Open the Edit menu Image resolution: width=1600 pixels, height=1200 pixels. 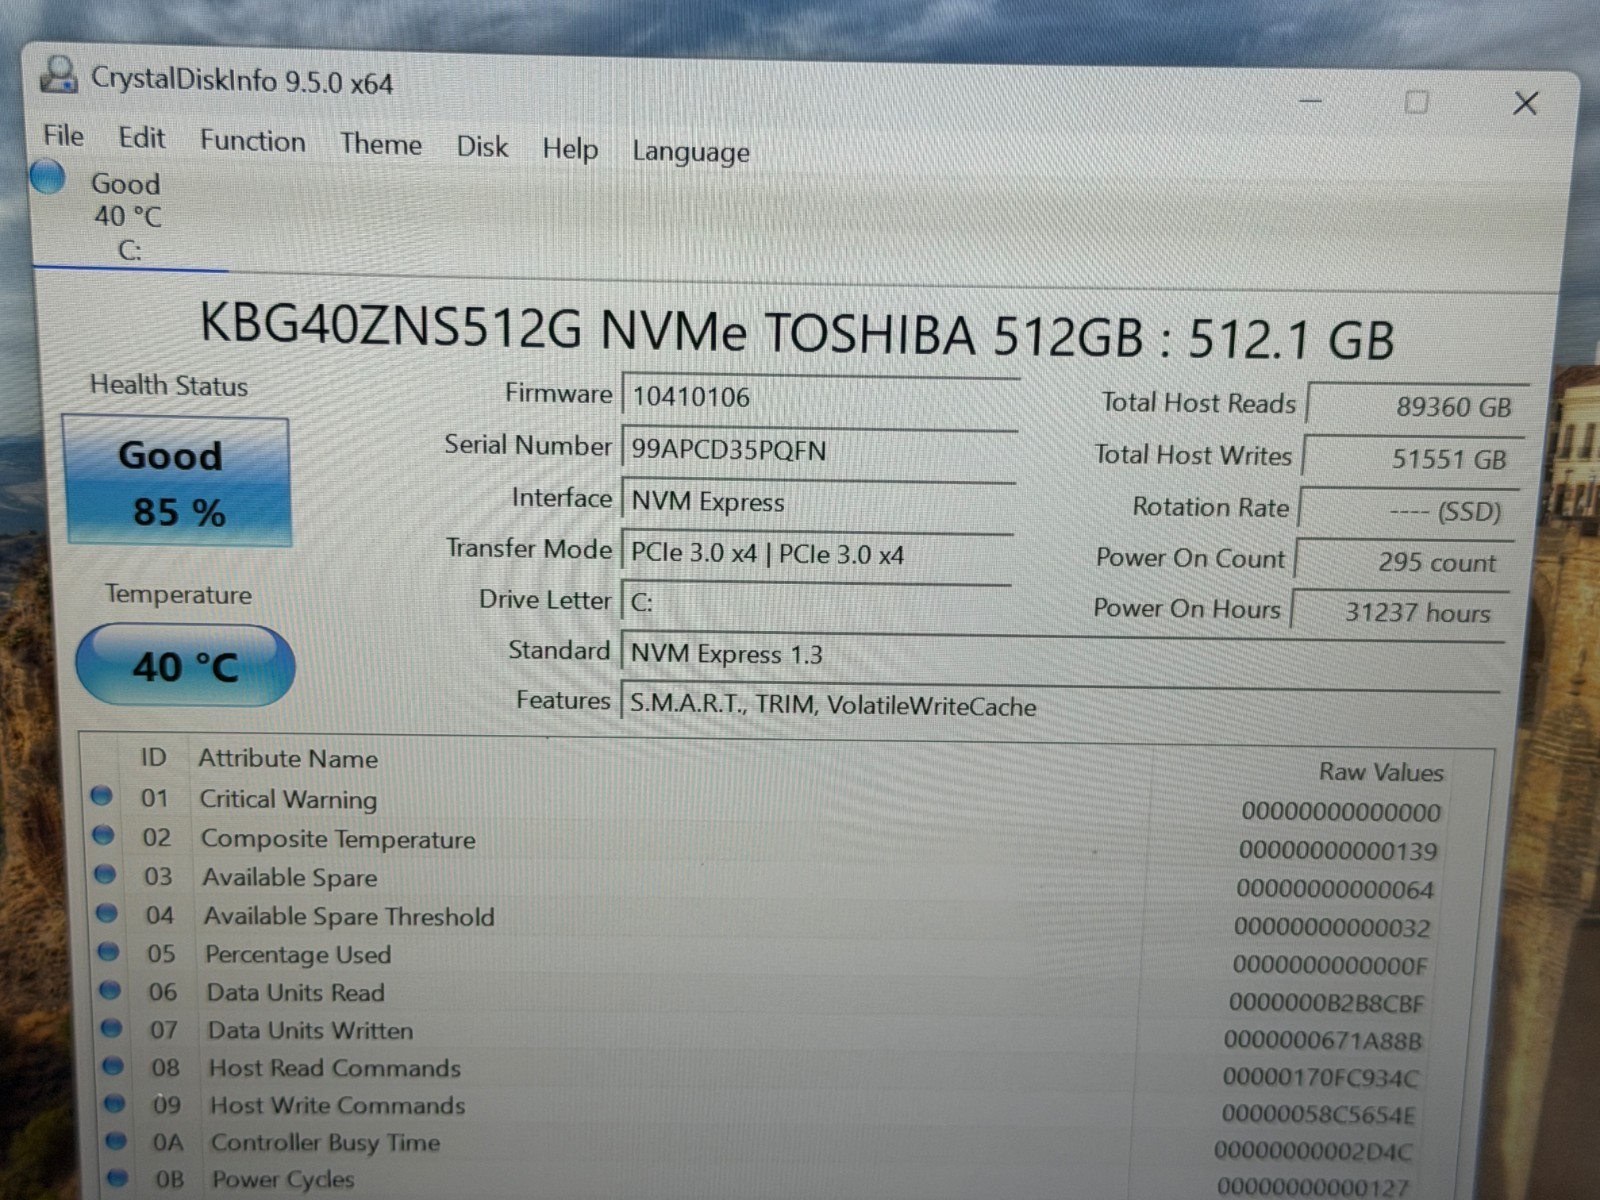[141, 138]
